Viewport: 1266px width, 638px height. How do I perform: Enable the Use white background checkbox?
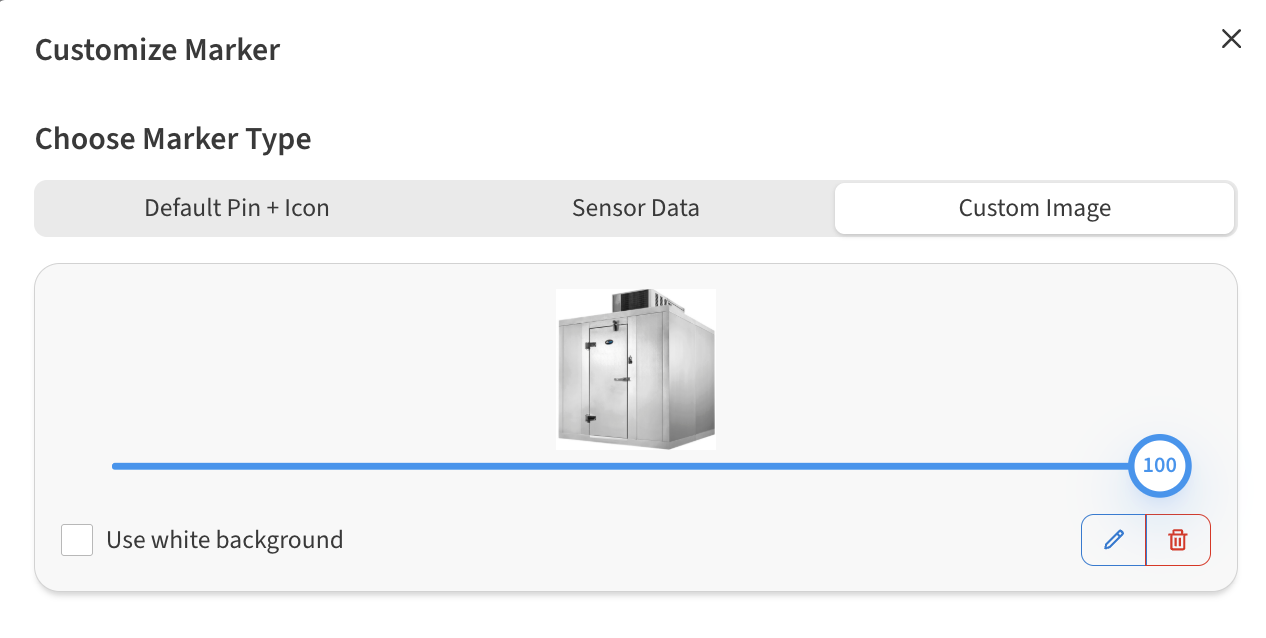(x=77, y=540)
